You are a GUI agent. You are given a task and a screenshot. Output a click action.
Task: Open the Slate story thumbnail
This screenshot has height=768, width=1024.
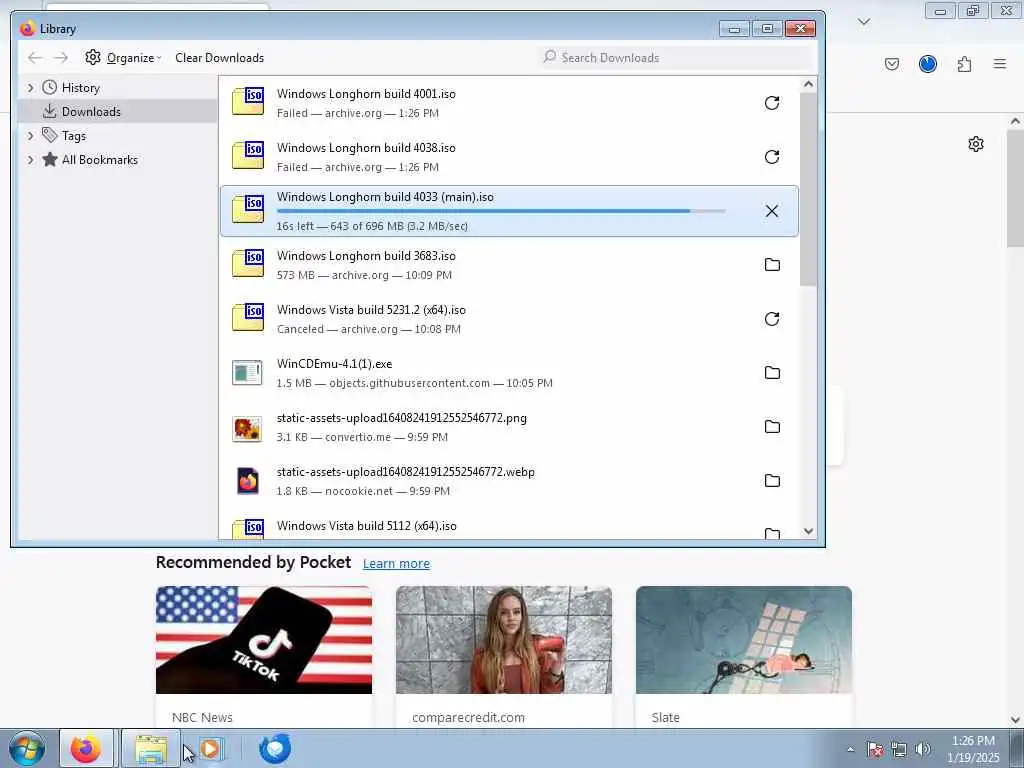coord(744,640)
